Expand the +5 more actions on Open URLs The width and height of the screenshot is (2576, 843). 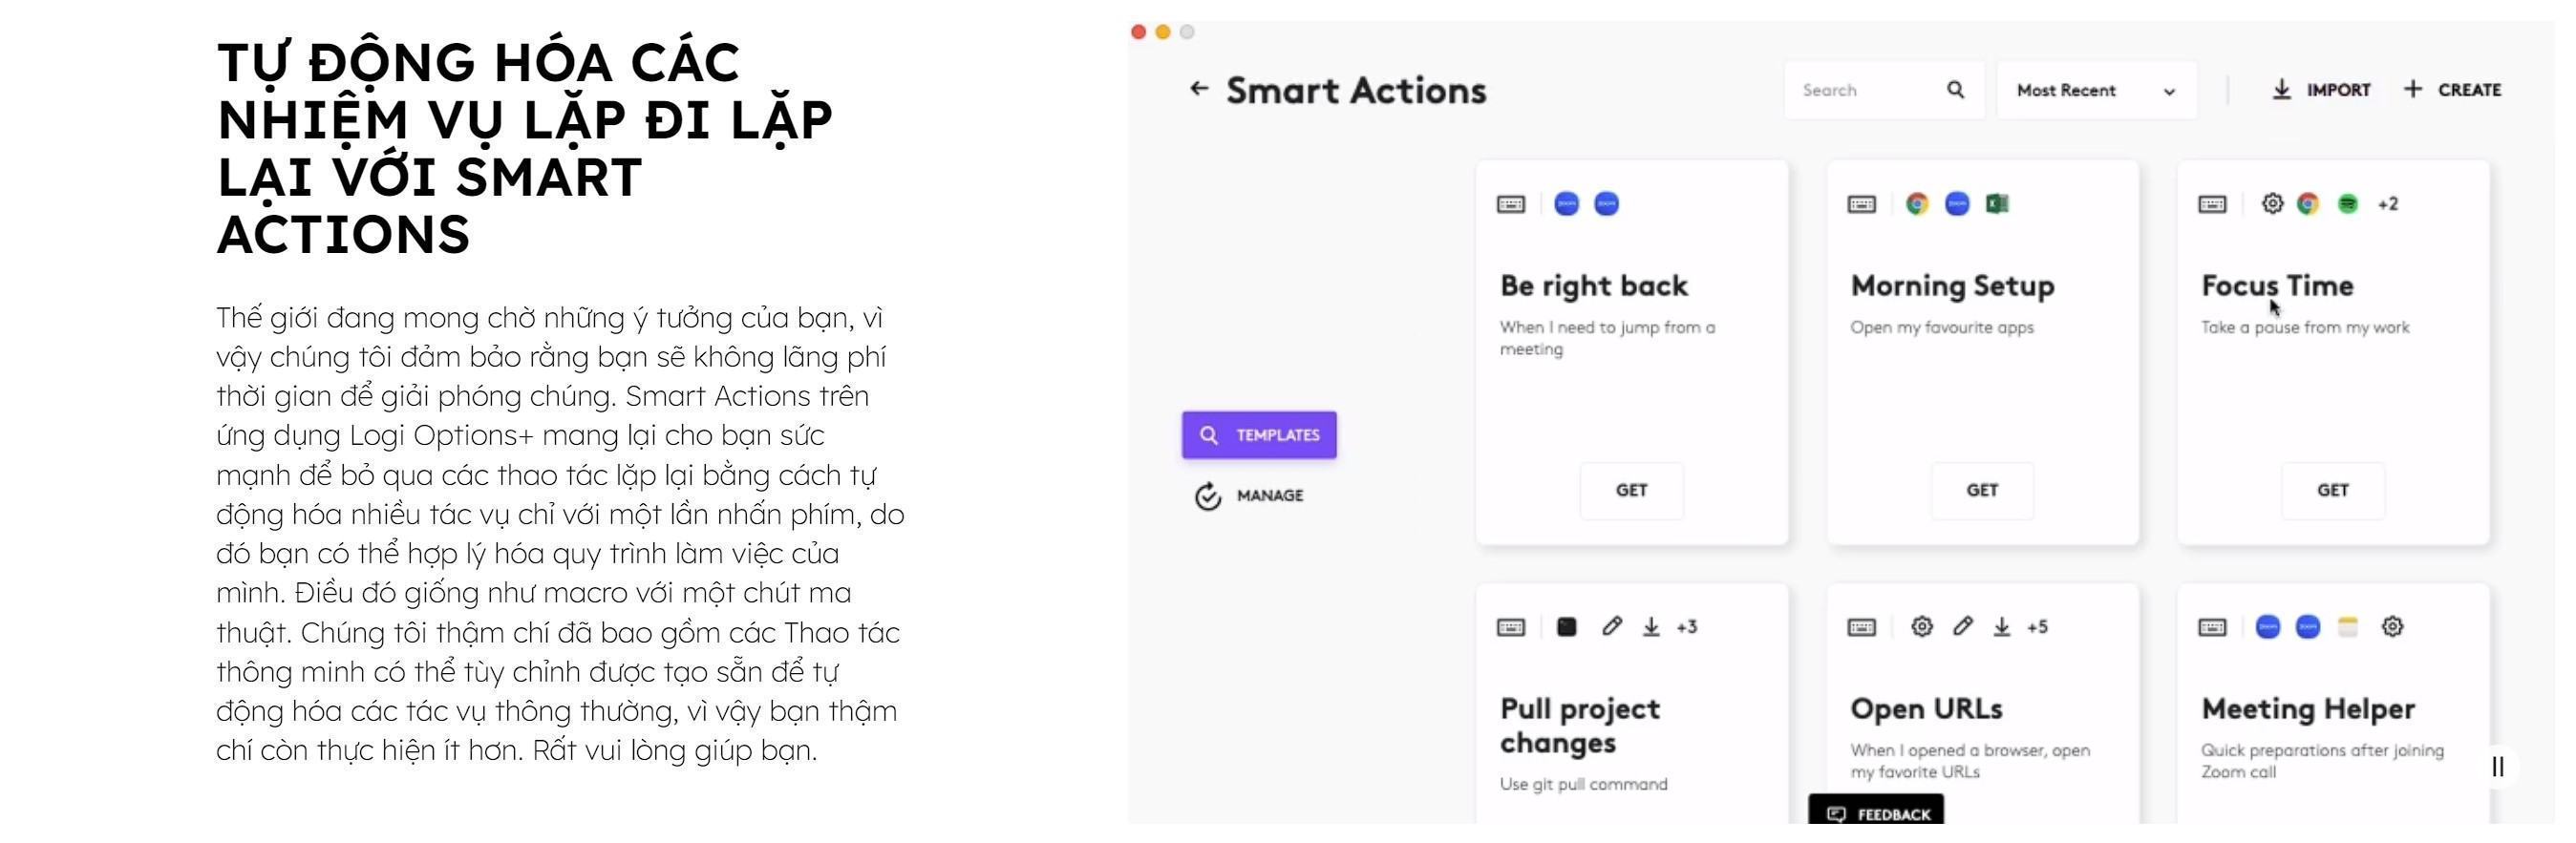2037,627
